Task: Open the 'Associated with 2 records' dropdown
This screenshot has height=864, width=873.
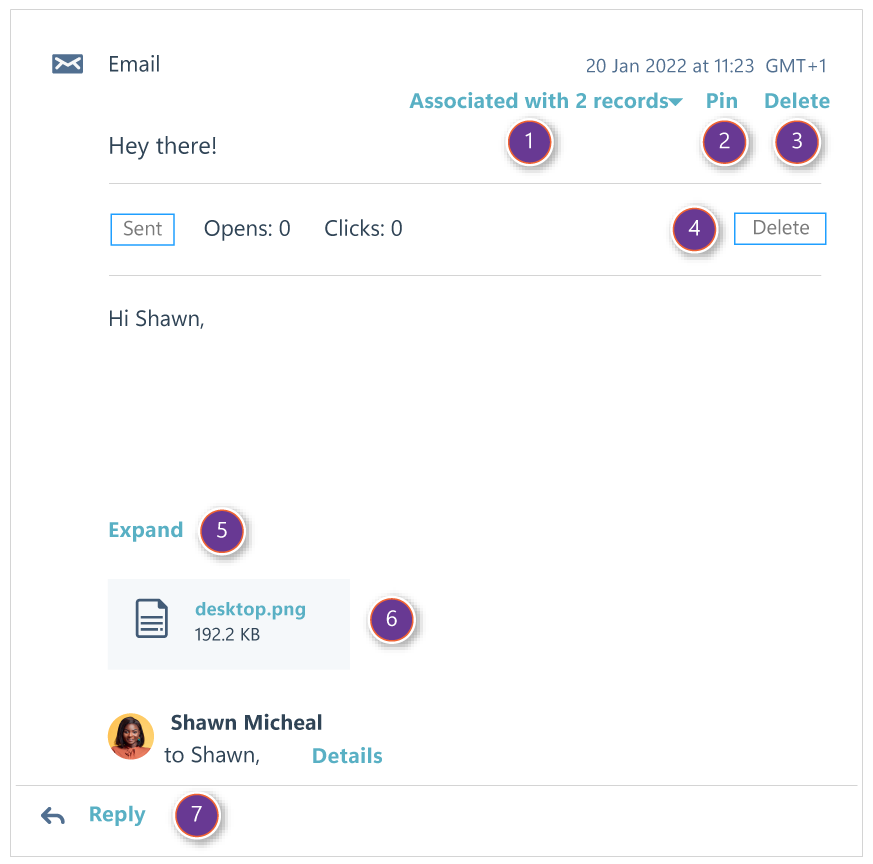Action: point(545,101)
